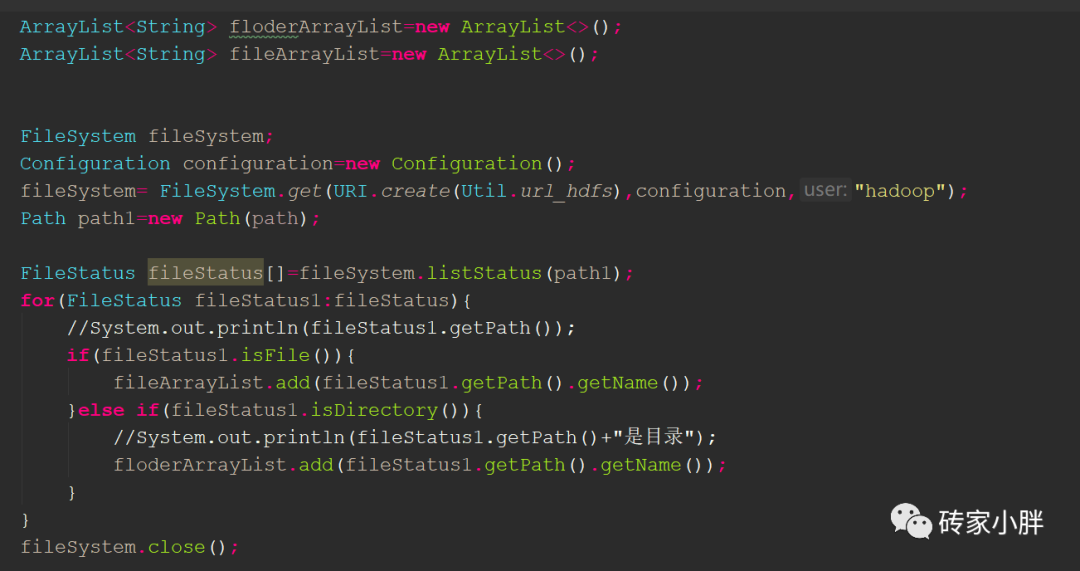
Task: Click the url_hdfs field reference
Action: [x=566, y=191]
